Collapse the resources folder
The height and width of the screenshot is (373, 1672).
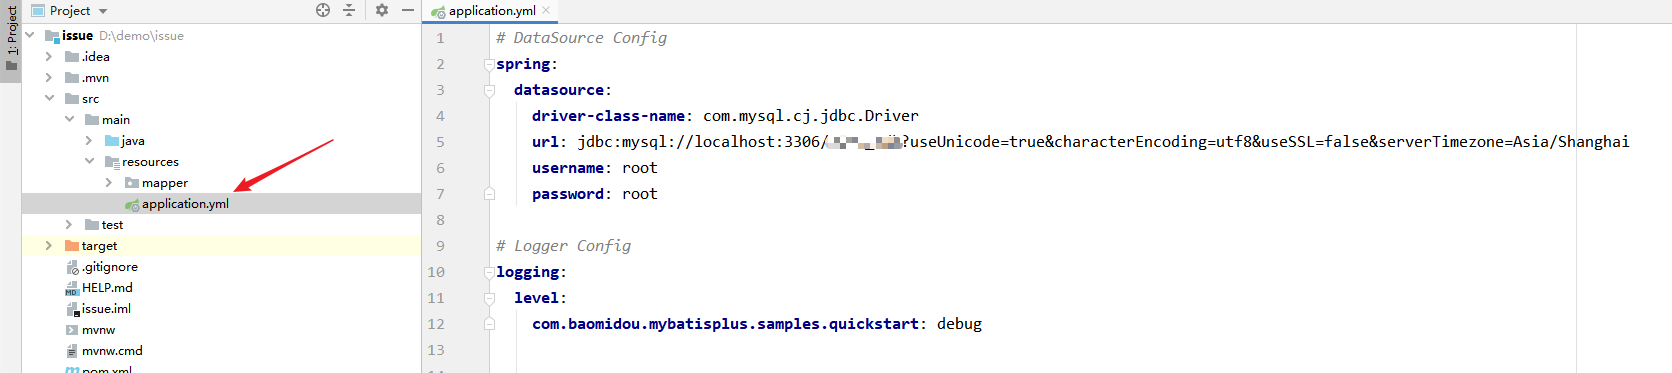pos(89,162)
